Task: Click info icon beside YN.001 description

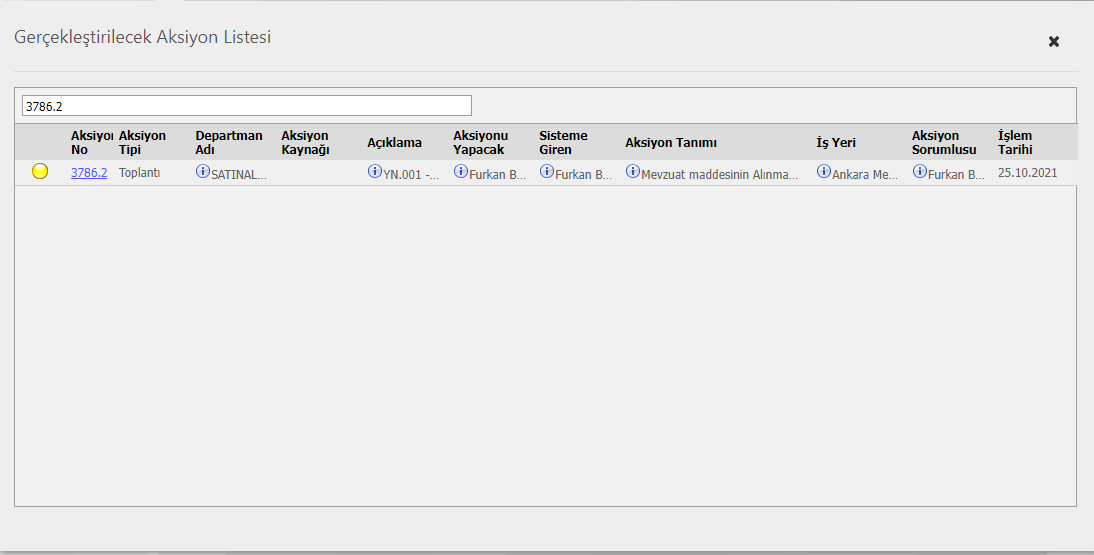Action: (x=375, y=172)
